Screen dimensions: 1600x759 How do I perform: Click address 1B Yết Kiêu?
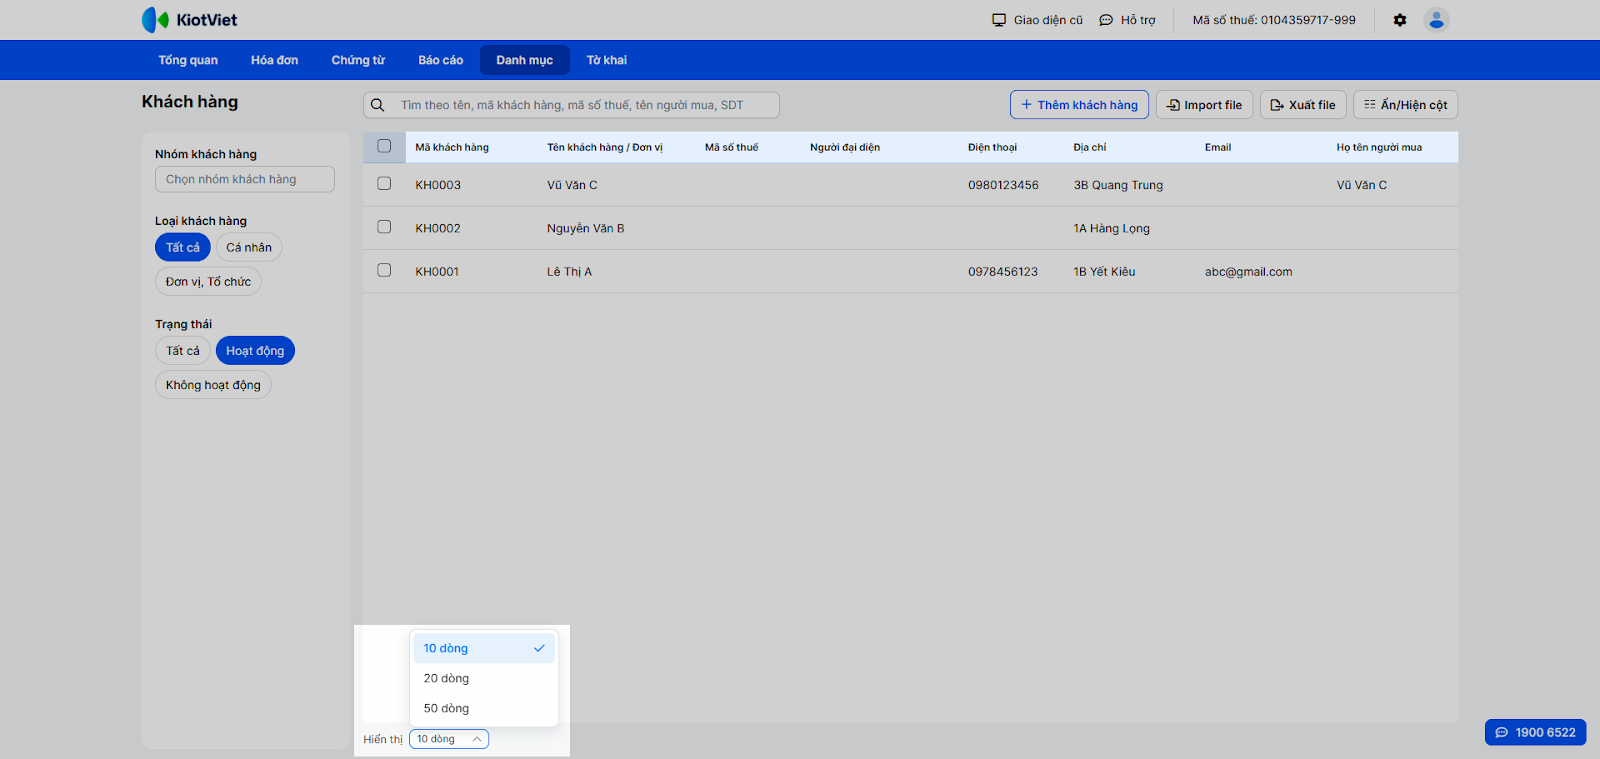tap(1105, 271)
